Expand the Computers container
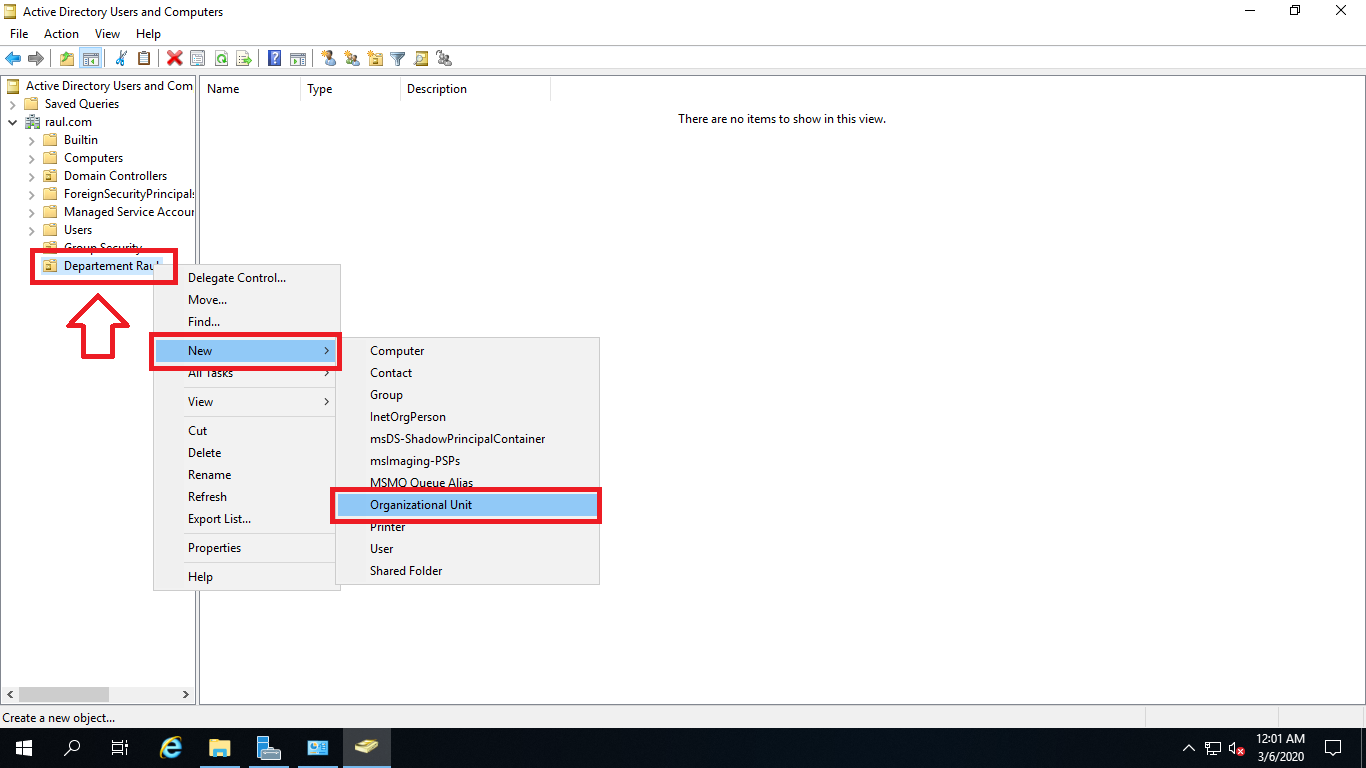 [x=32, y=157]
